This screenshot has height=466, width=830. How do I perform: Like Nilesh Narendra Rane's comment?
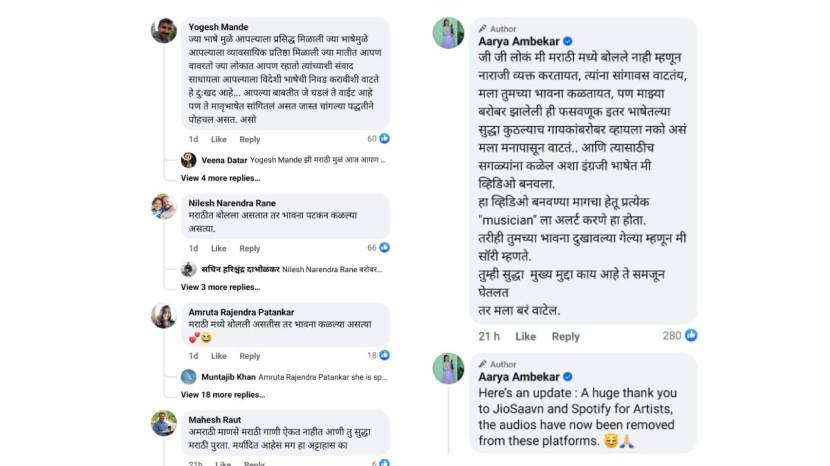tap(218, 247)
